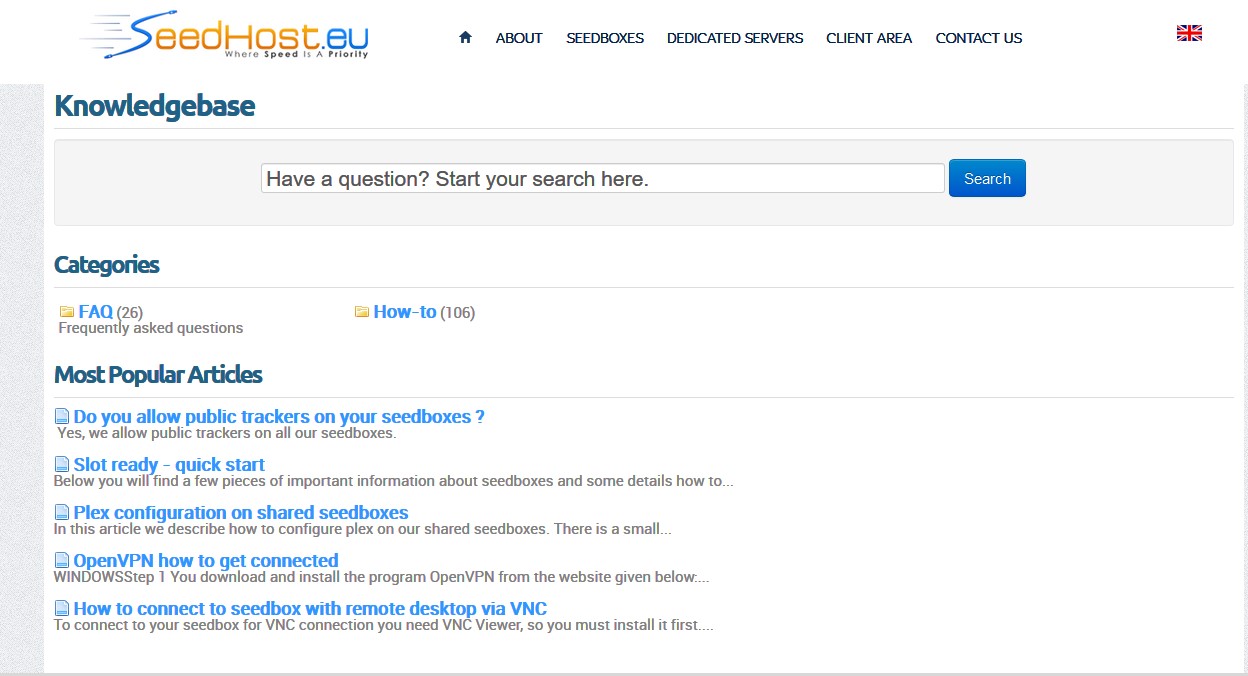Screen dimensions: 1248x676
Task: Open 'Plex configuration on shared seedboxes' article
Action: [x=241, y=512]
